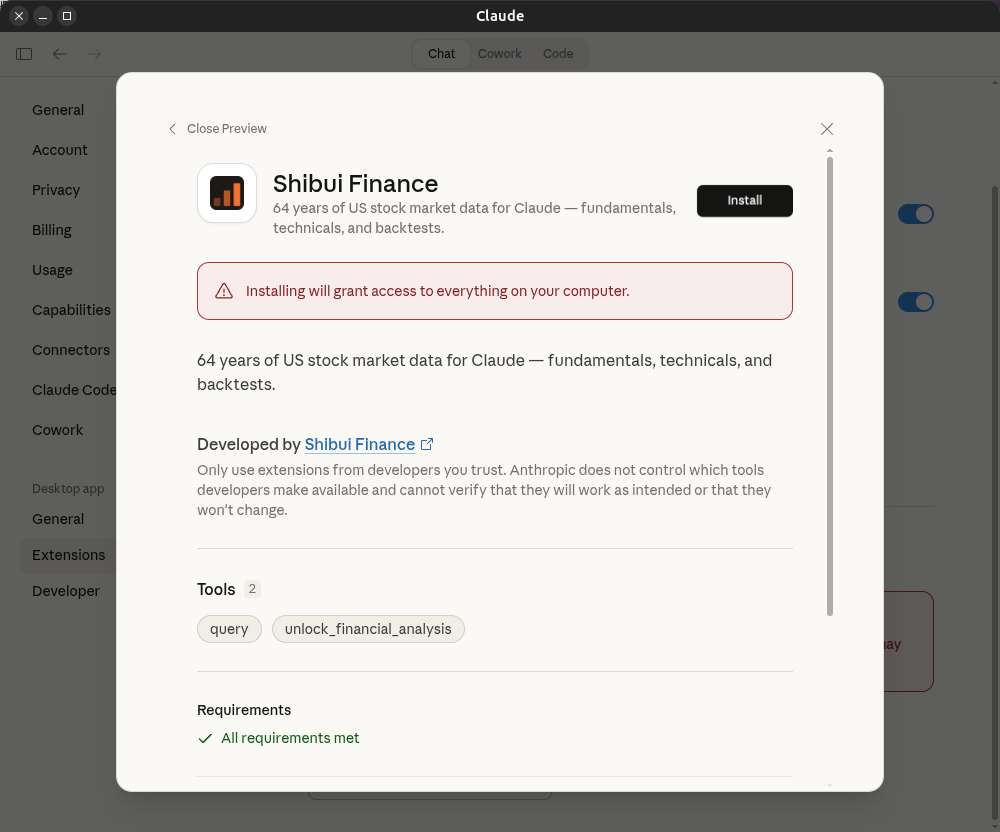Click the green checkmark next to requirements
Image resolution: width=1000 pixels, height=832 pixels.
205,738
